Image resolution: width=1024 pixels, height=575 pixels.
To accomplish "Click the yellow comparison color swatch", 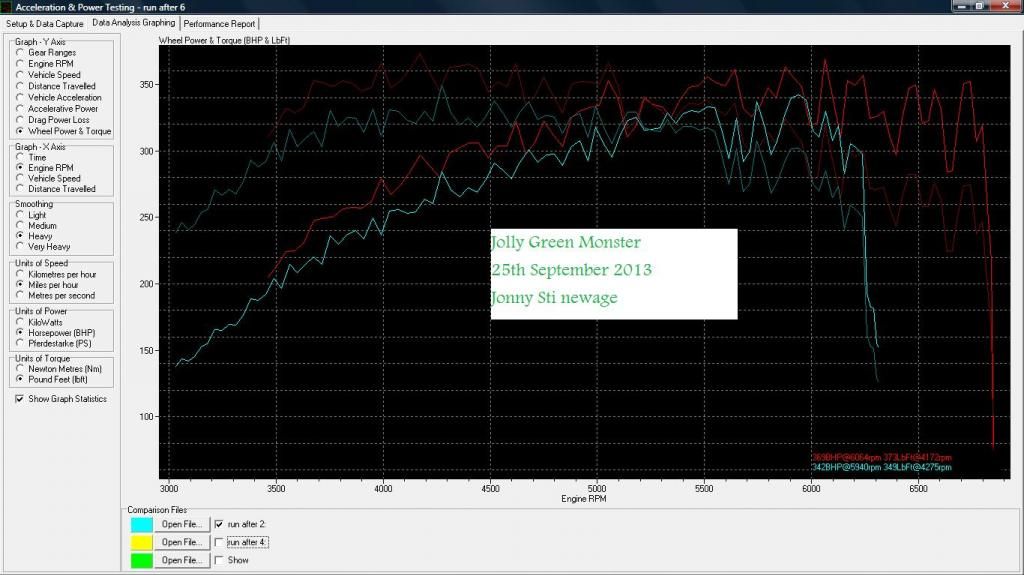I will tap(141, 542).
